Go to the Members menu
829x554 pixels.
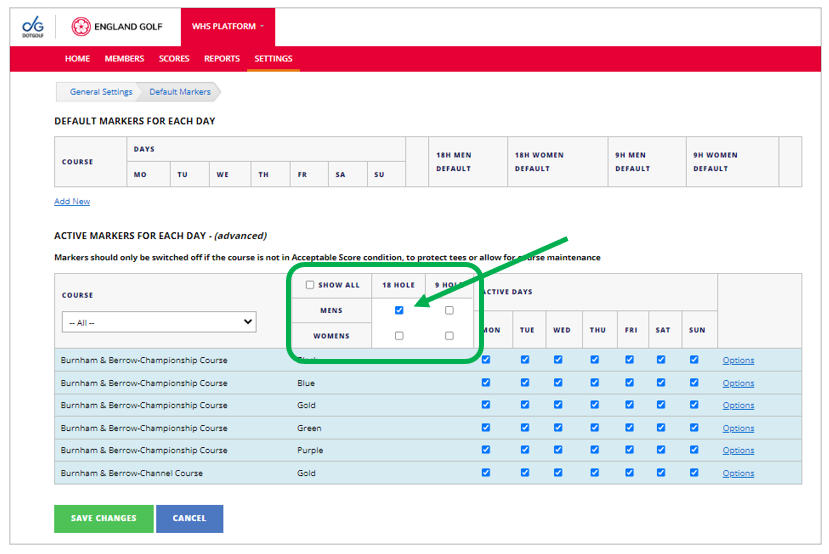[x=124, y=59]
